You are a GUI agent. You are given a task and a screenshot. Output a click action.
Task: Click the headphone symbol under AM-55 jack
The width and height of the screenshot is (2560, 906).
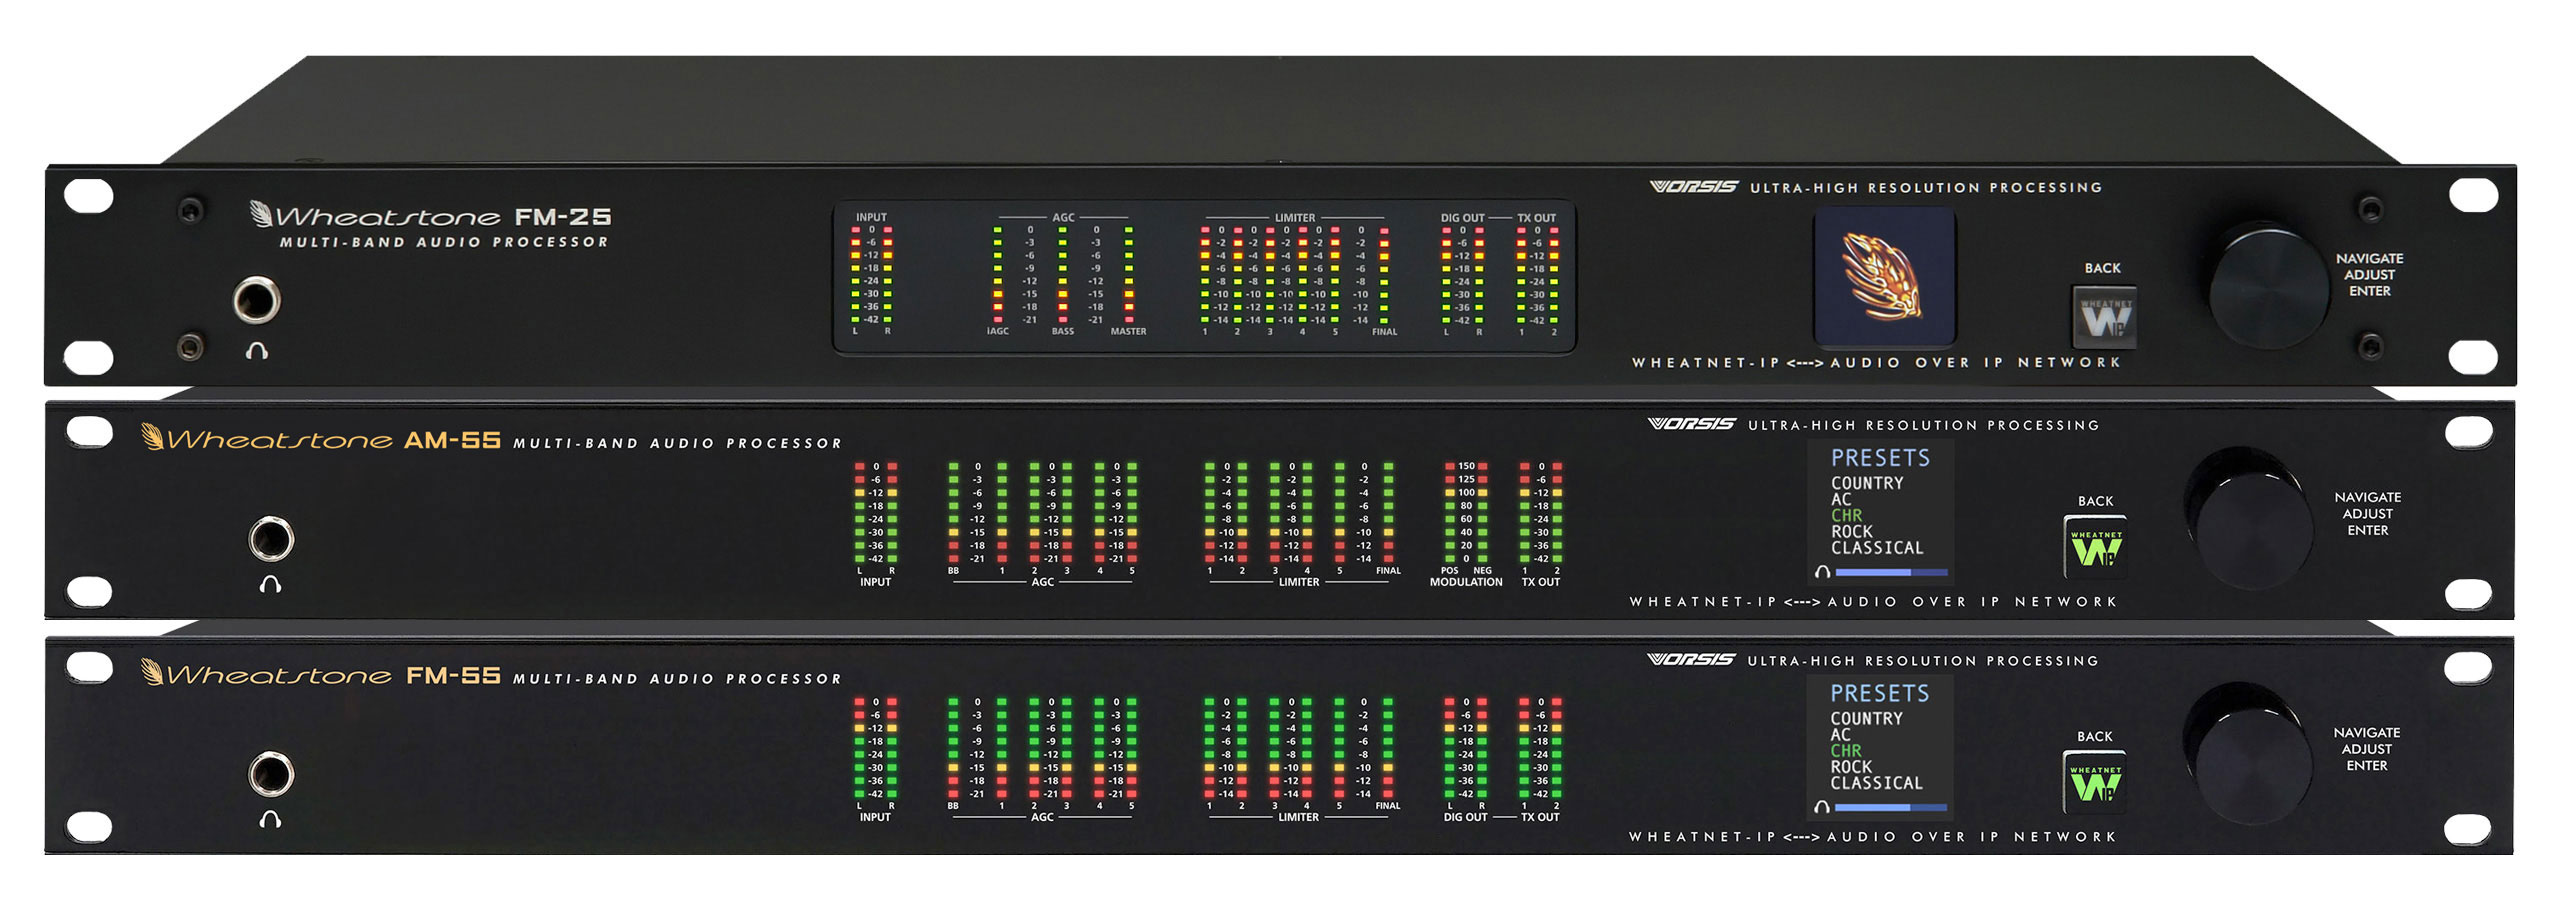(x=270, y=584)
